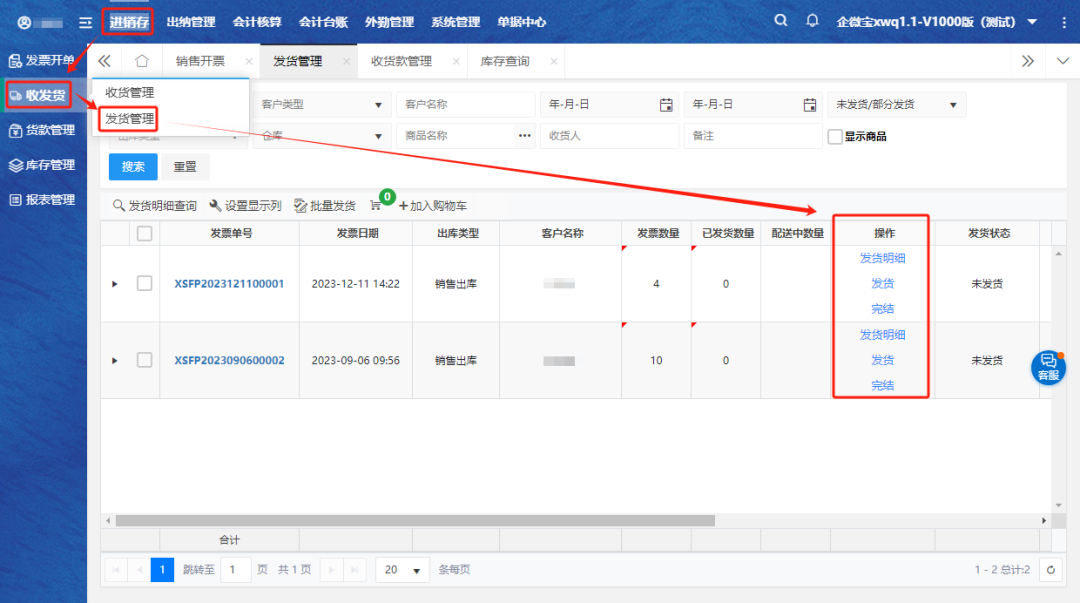Viewport: 1080px width, 603px height.
Task: Switch to the 收货款管理 tab
Action: tap(401, 61)
